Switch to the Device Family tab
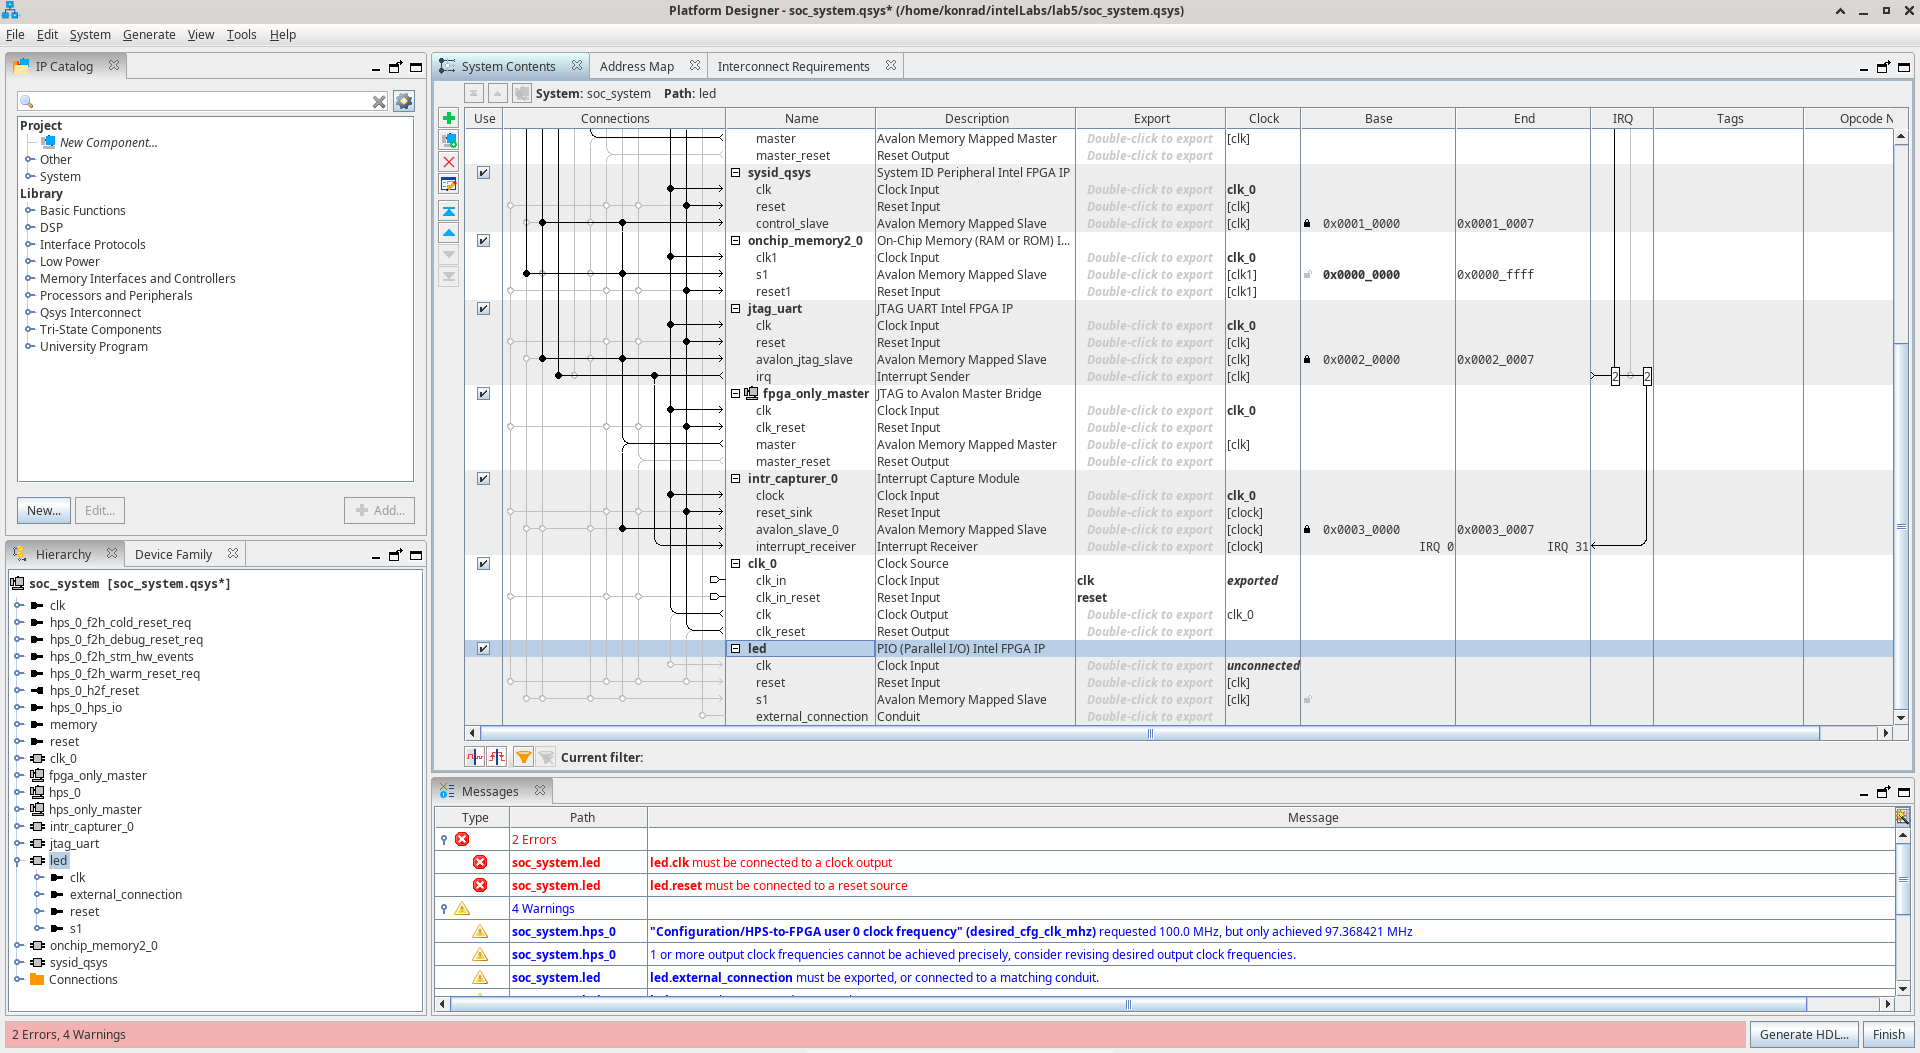The height and width of the screenshot is (1053, 1920). coord(173,555)
